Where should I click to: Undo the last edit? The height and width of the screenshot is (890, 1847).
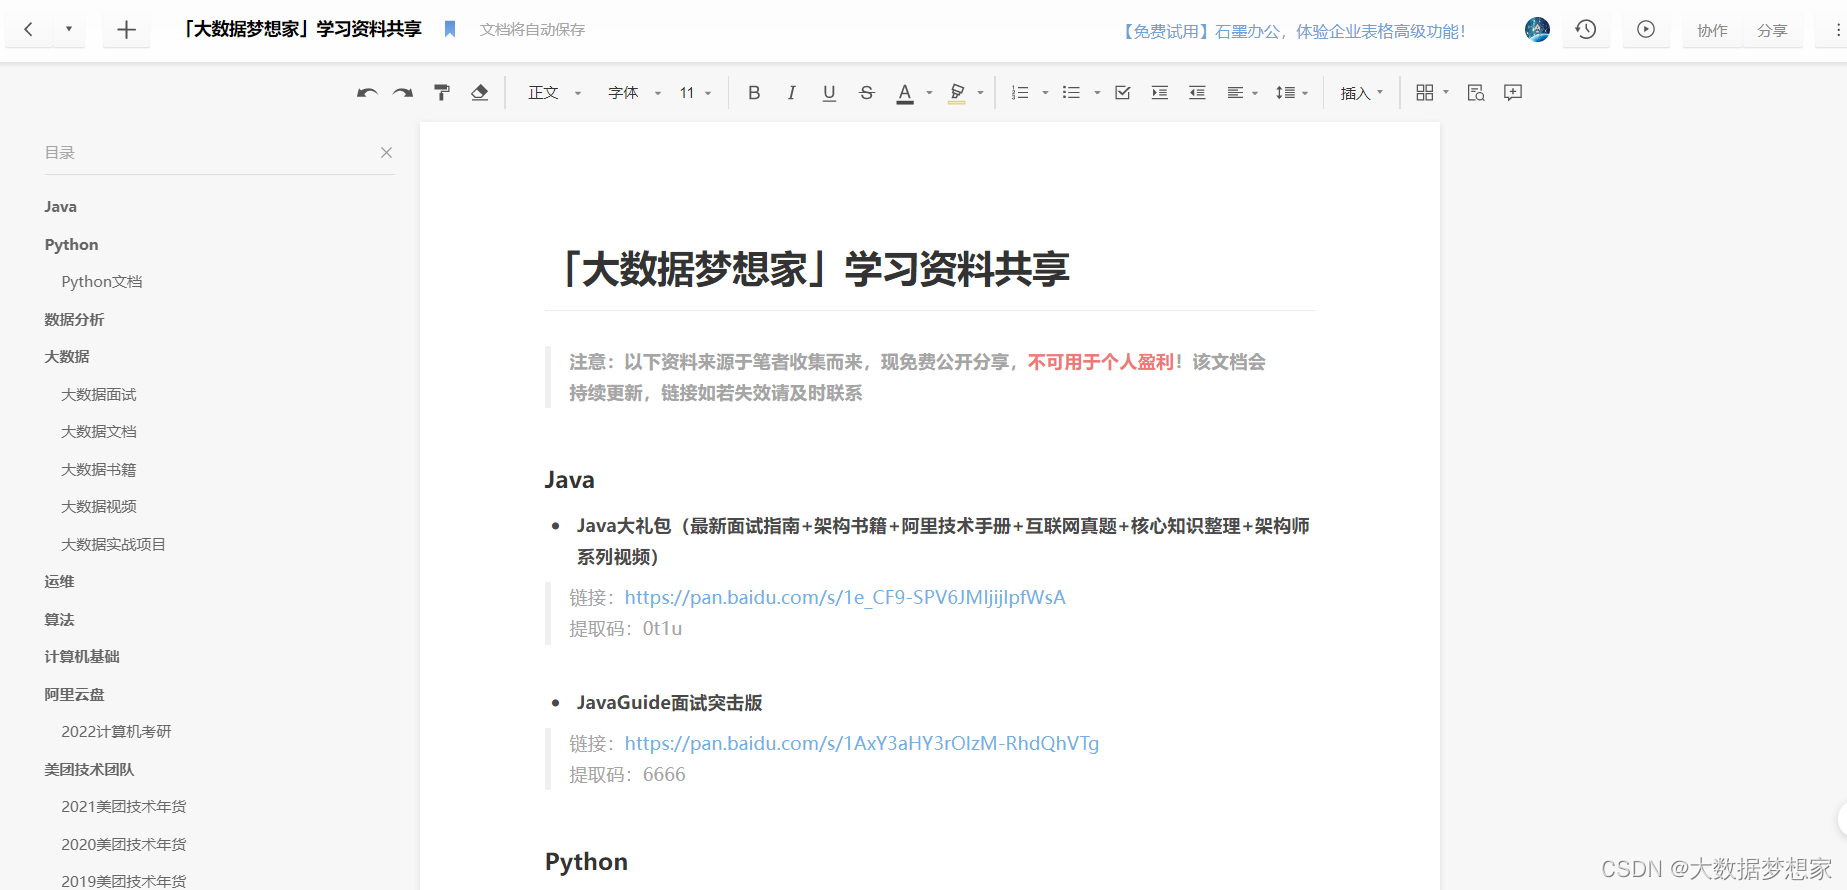point(367,93)
